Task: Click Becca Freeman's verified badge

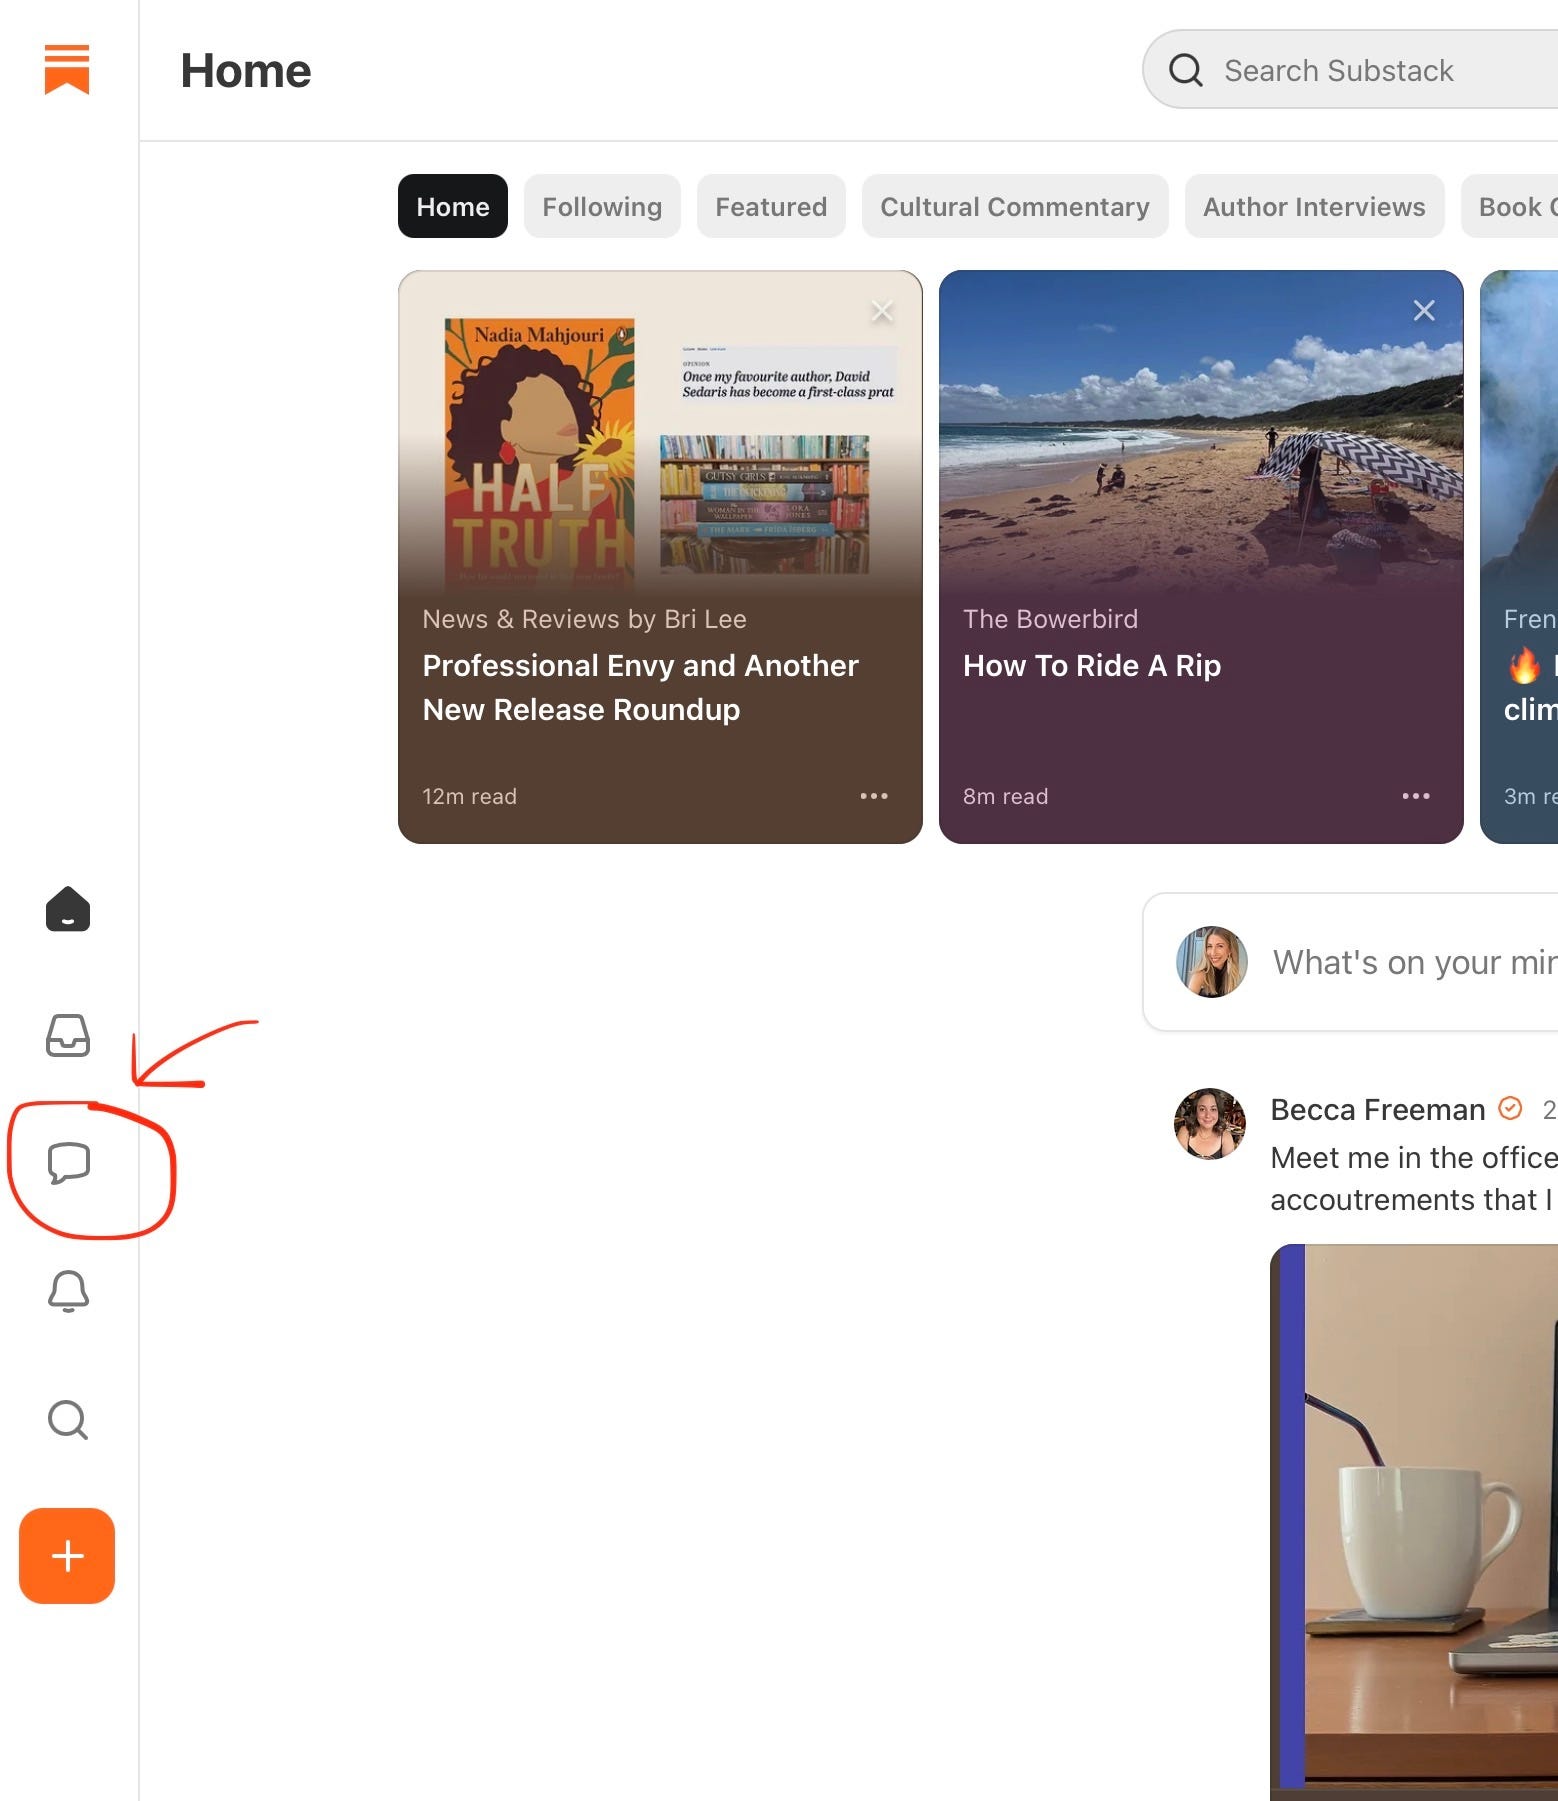Action: pyautogui.click(x=1510, y=1108)
